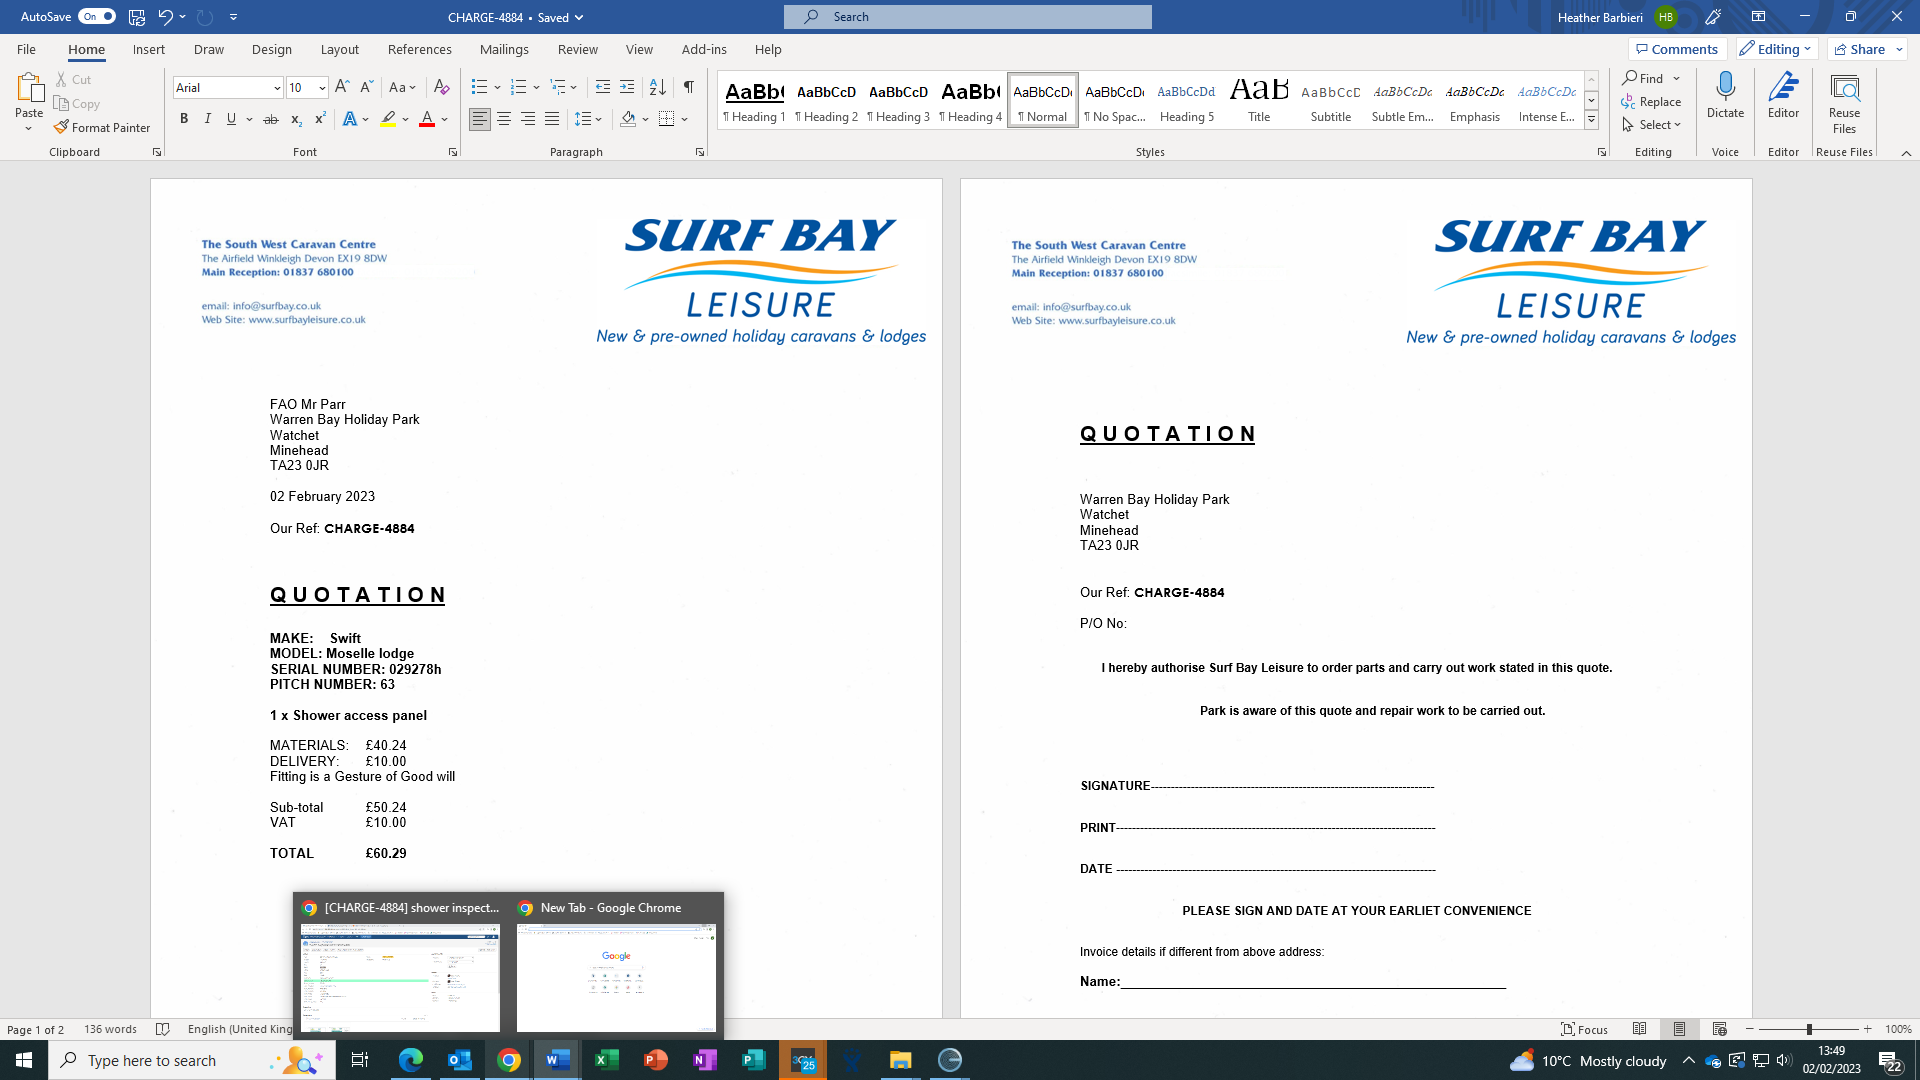Expand the font name dropdown
1920x1080 pixels.
tap(277, 88)
